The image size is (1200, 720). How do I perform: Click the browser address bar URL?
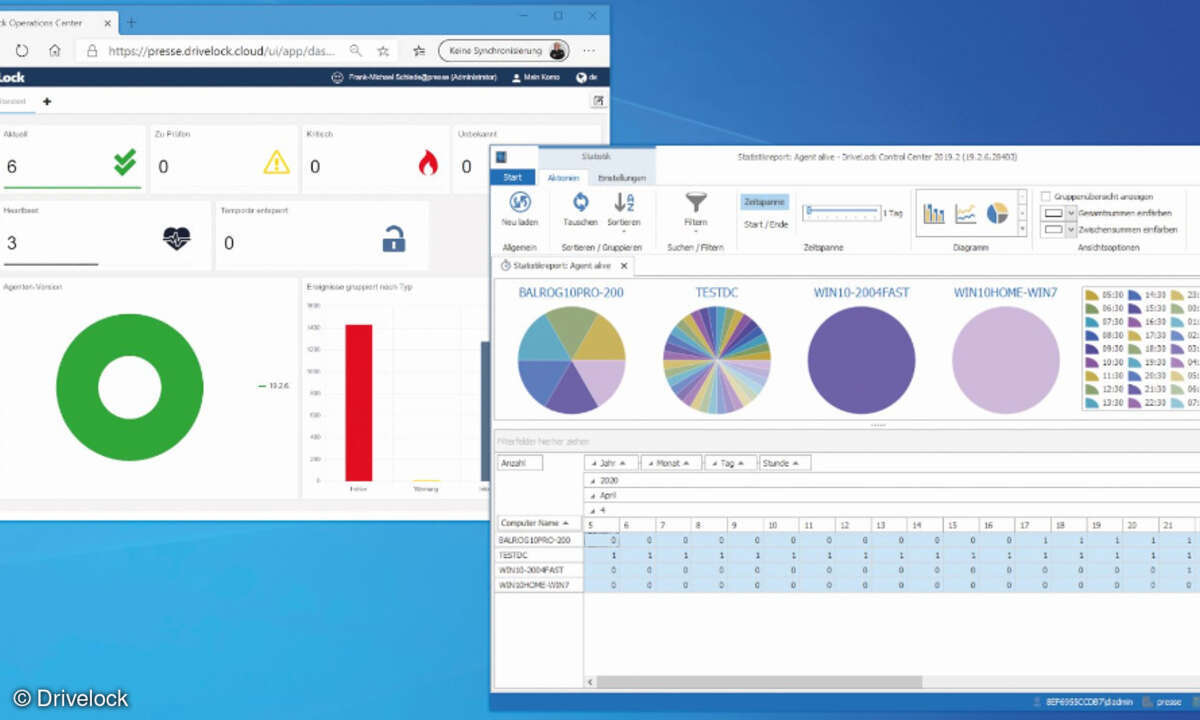(222, 50)
